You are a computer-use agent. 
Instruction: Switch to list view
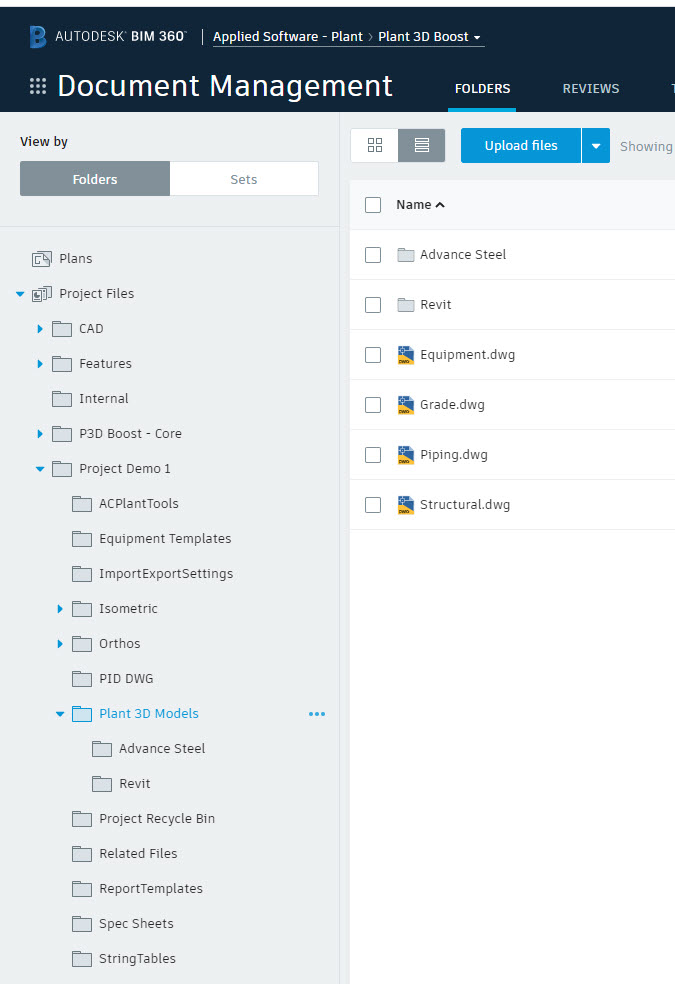tap(421, 146)
